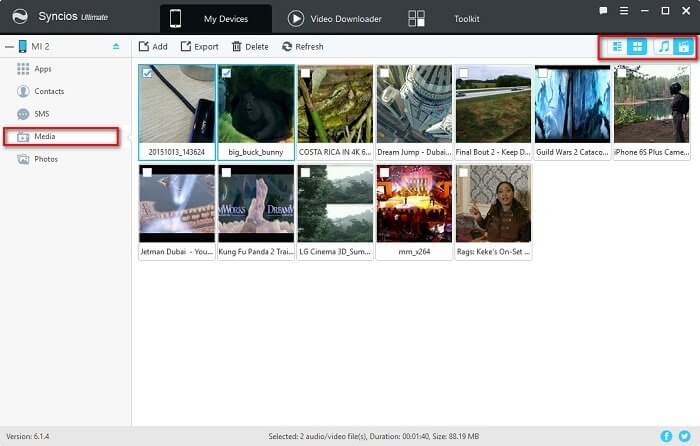Viewport: 700px width, 446px height.
Task: Check the Kung Fu Panda 2 checkbox
Action: click(x=226, y=172)
